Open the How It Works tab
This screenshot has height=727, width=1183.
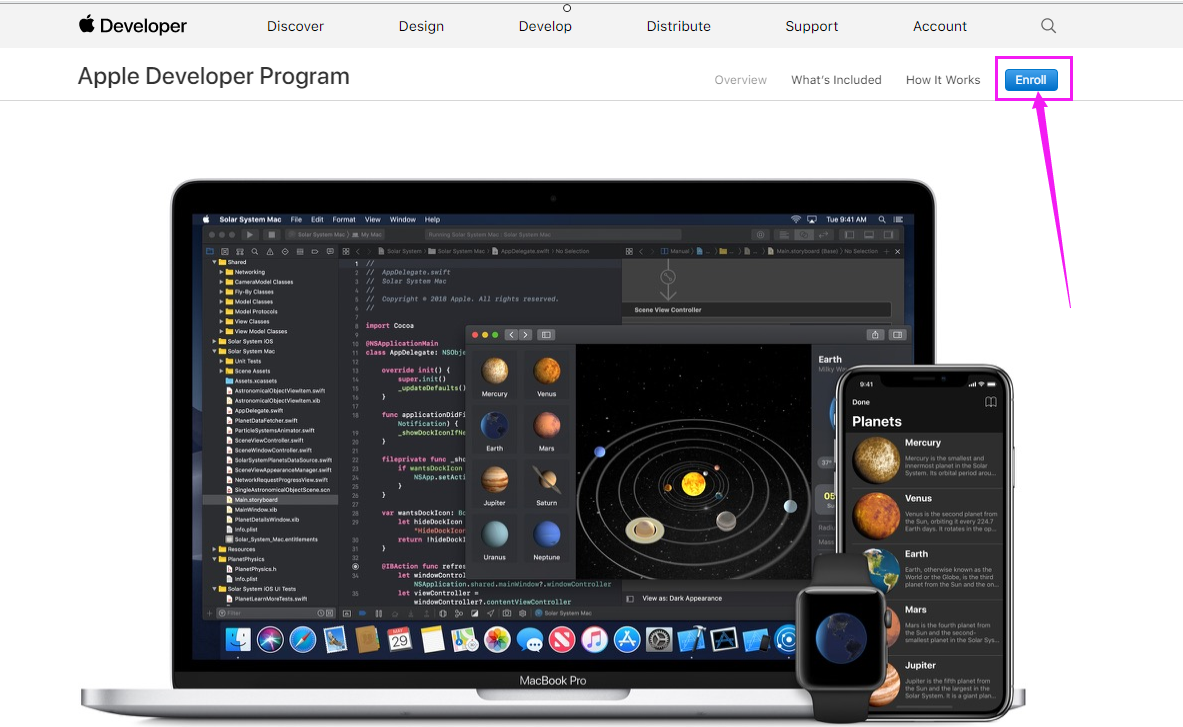pos(942,80)
